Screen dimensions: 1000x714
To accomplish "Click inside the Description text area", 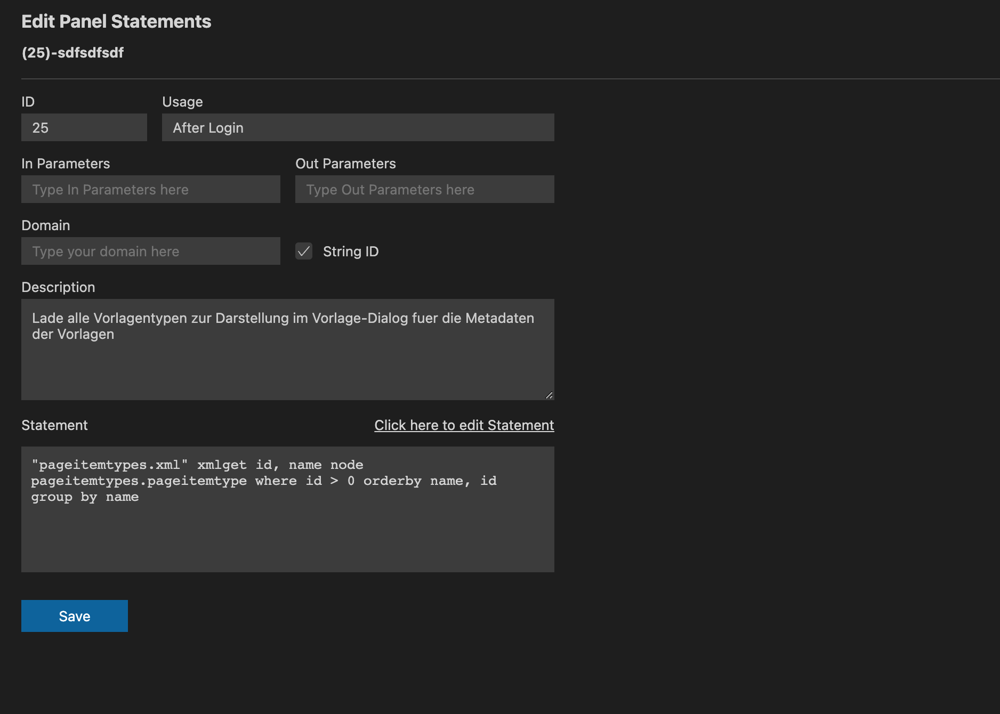I will pos(288,349).
